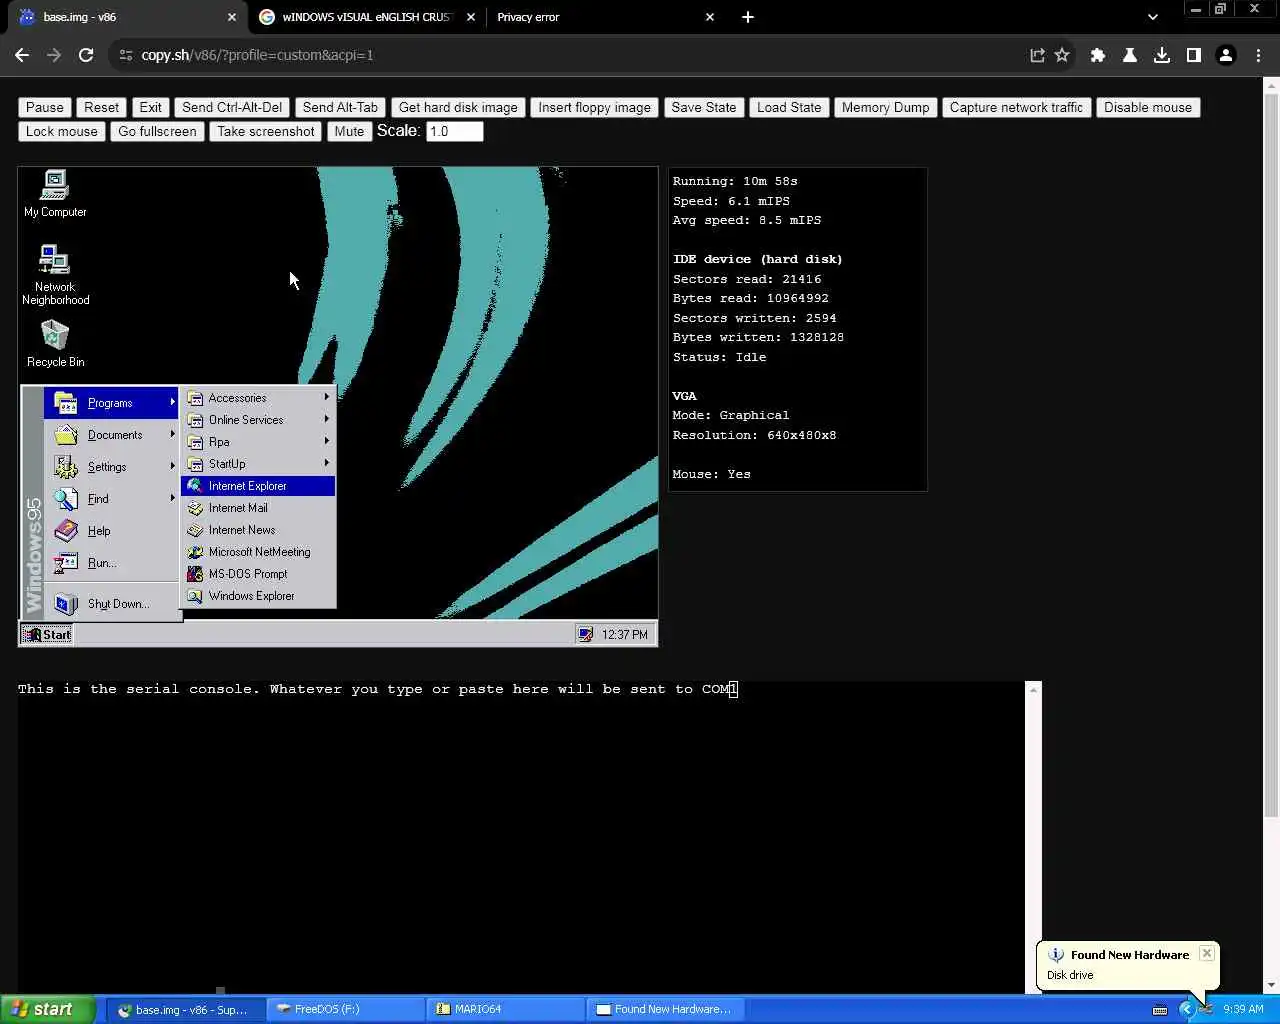Switch to FreeDOS (F:) taskbar item
Screen dimensions: 1280x1024
point(345,1009)
